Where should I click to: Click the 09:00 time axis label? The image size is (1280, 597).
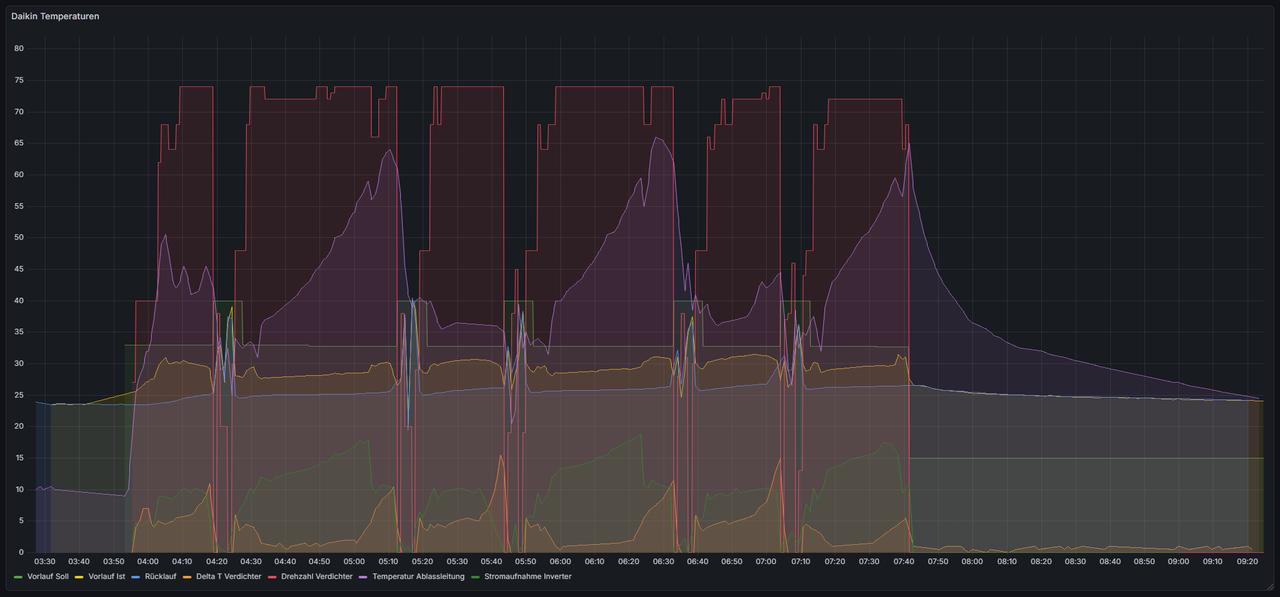1178,561
